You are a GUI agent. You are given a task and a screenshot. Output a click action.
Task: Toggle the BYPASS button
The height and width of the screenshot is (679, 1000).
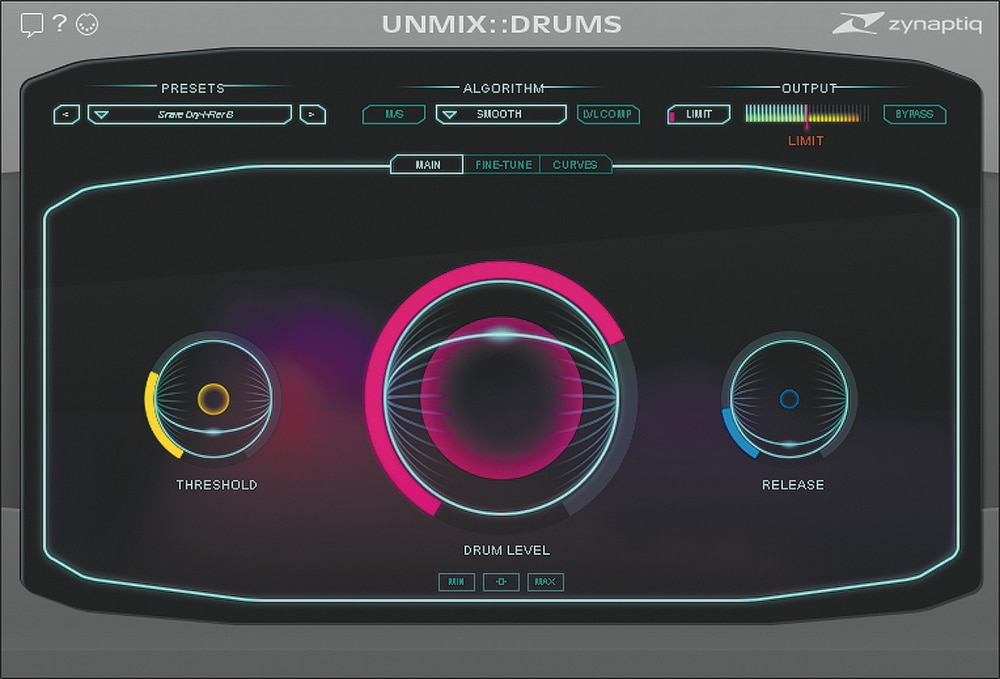click(x=915, y=114)
